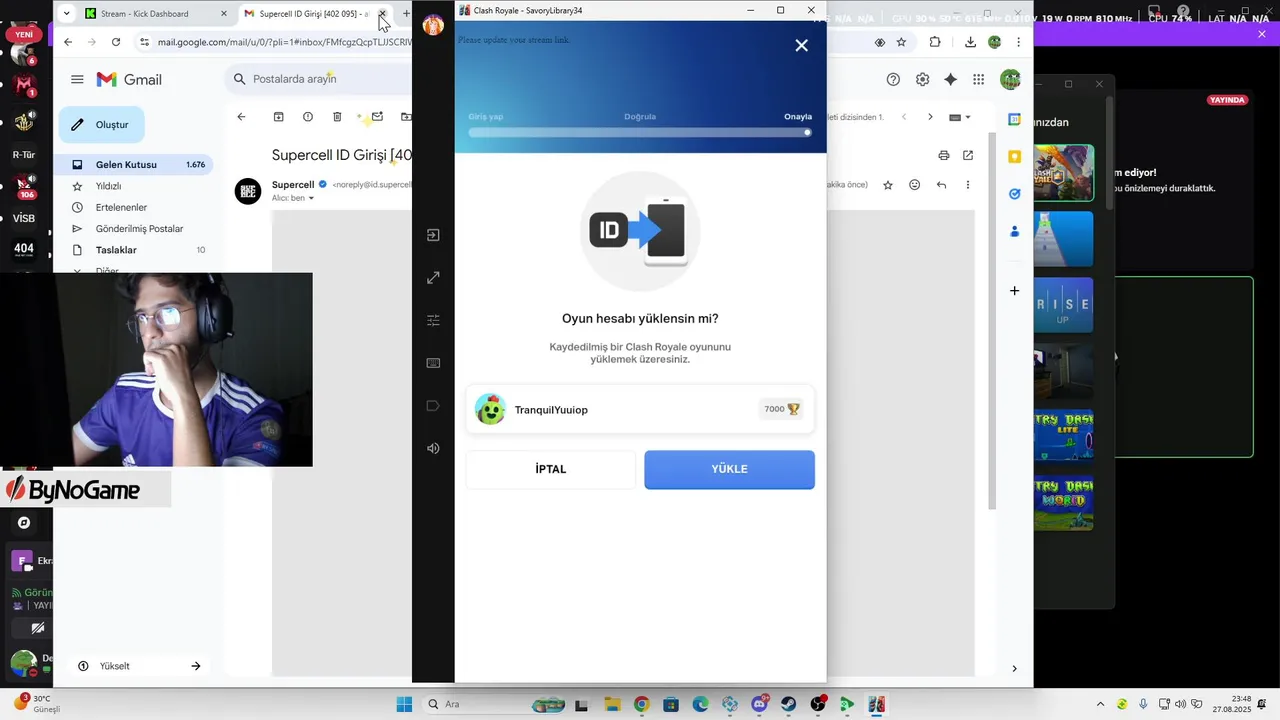
Task: Open Gmail settings gear
Action: click(922, 79)
